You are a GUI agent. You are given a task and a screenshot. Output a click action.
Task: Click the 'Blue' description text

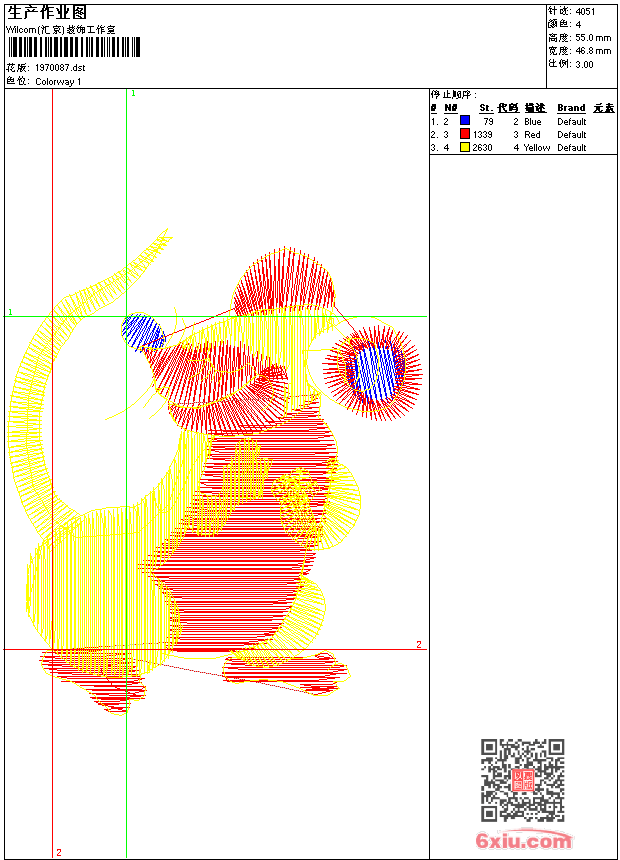(x=533, y=121)
